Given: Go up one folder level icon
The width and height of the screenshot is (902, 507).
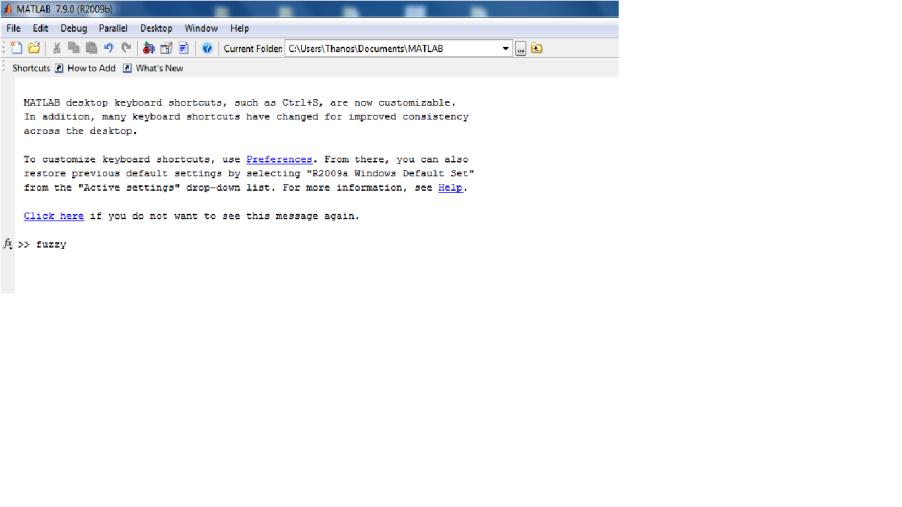Looking at the screenshot, I should (x=537, y=48).
